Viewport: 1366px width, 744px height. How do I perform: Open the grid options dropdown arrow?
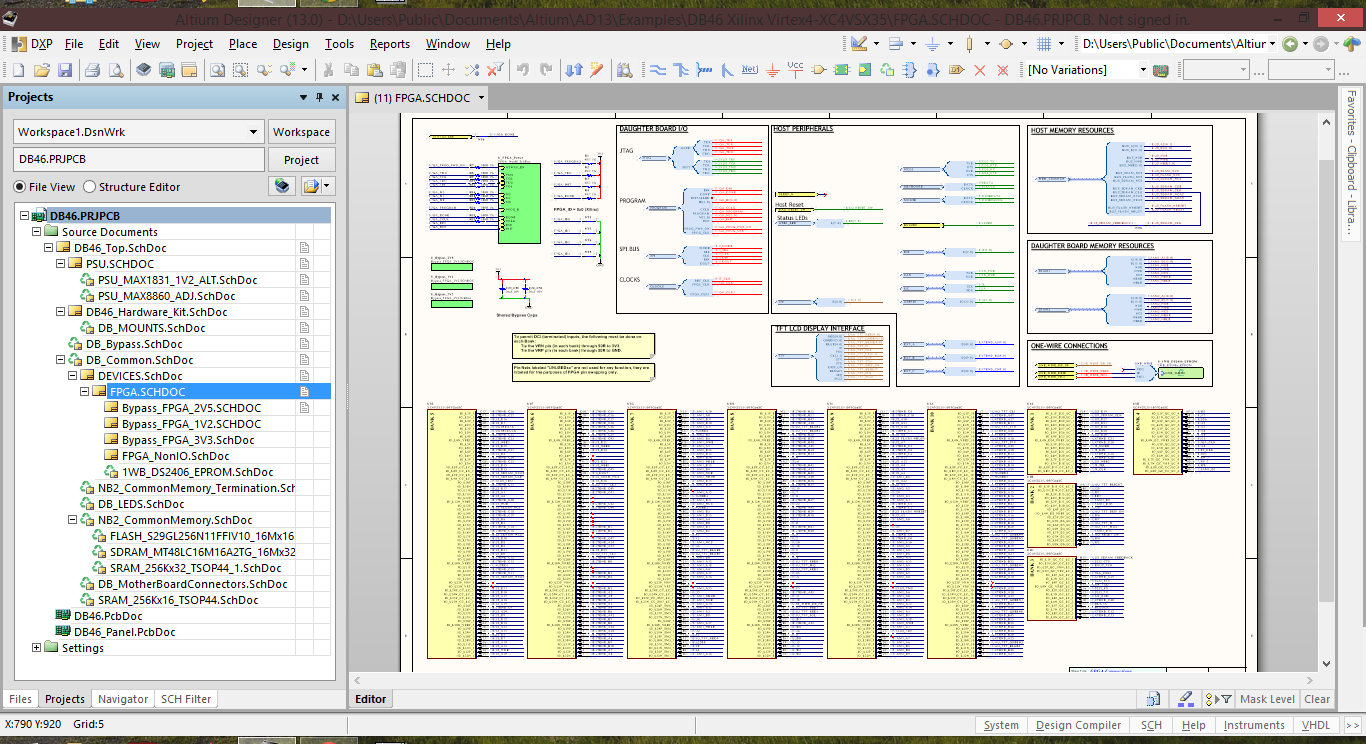(x=1059, y=44)
